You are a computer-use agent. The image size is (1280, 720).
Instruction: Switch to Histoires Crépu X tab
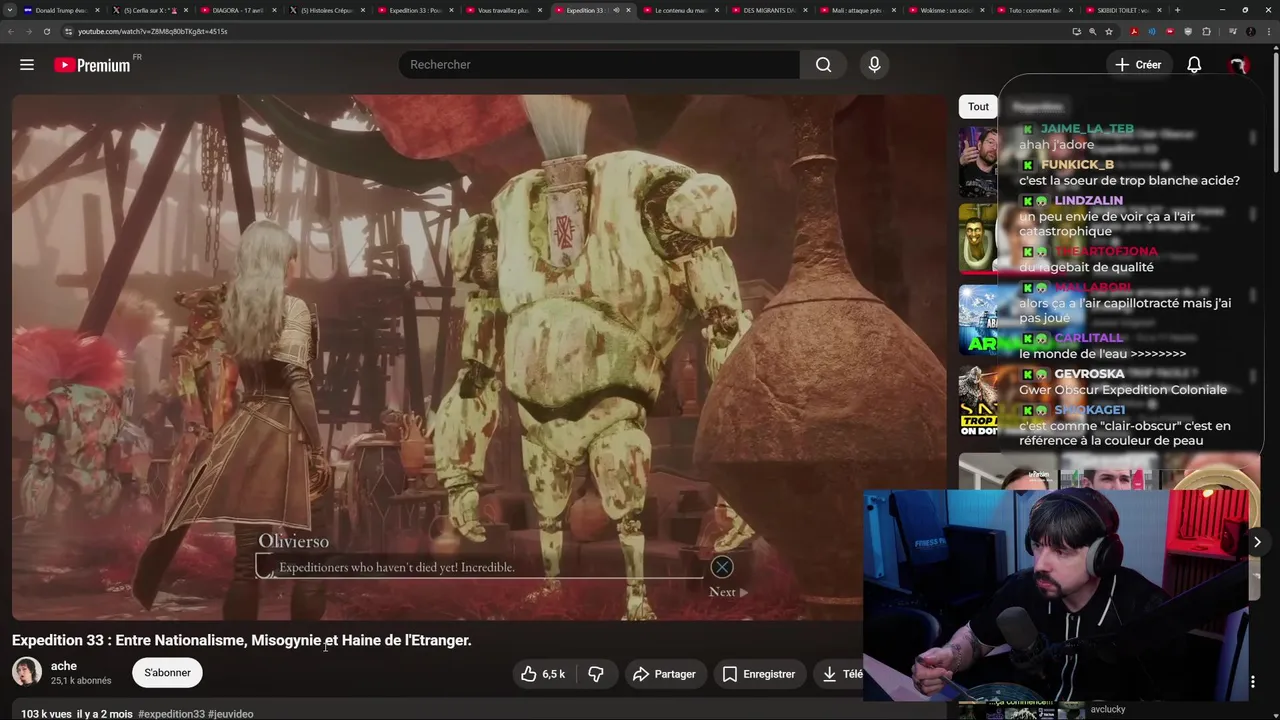tap(325, 10)
